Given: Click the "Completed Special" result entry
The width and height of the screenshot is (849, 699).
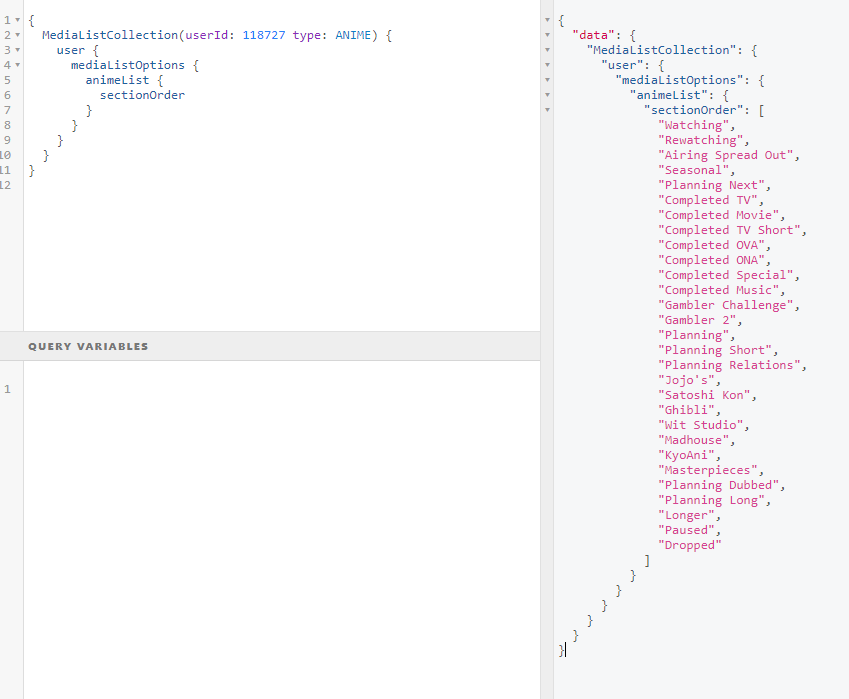Looking at the screenshot, I should (x=726, y=275).
